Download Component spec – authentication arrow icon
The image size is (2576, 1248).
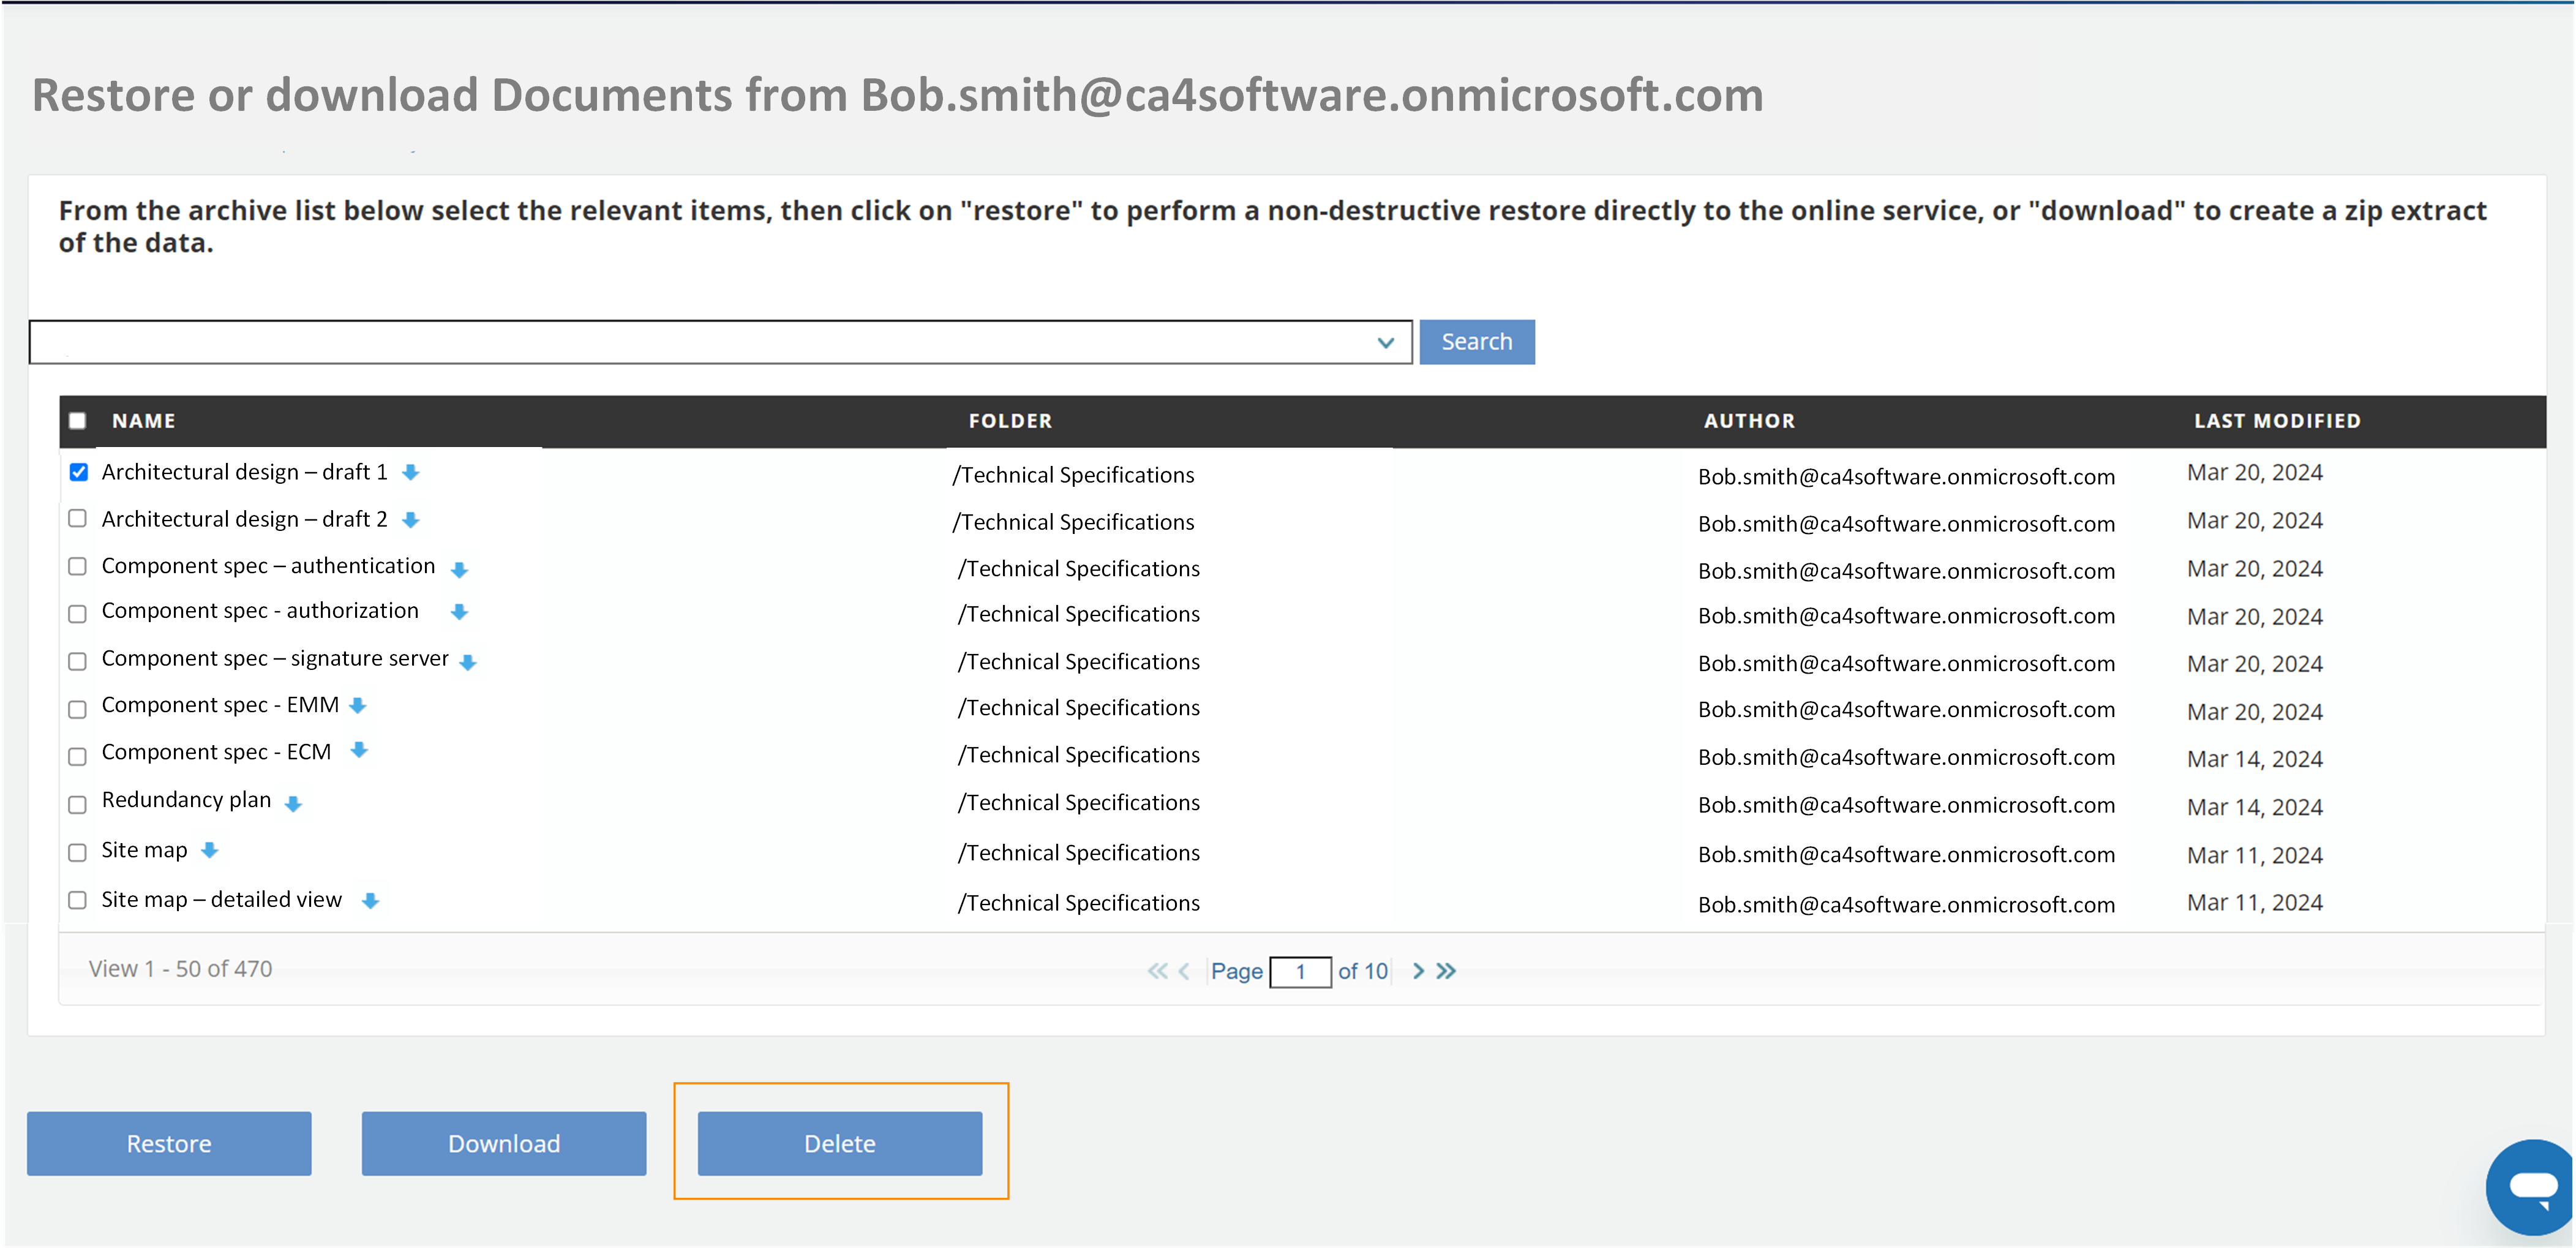459,570
